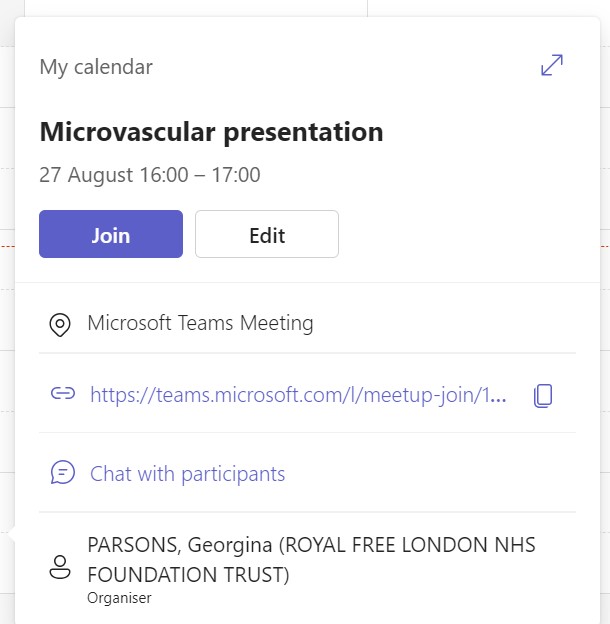Click the chat bubble icon

click(x=63, y=473)
